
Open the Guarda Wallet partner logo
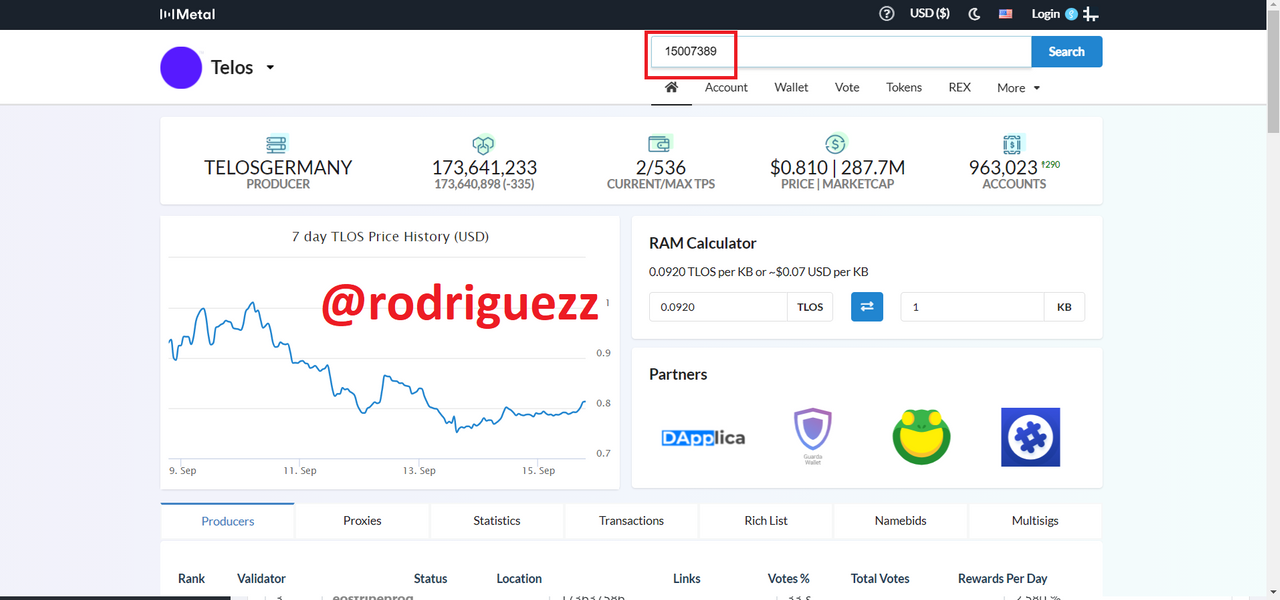click(x=812, y=437)
